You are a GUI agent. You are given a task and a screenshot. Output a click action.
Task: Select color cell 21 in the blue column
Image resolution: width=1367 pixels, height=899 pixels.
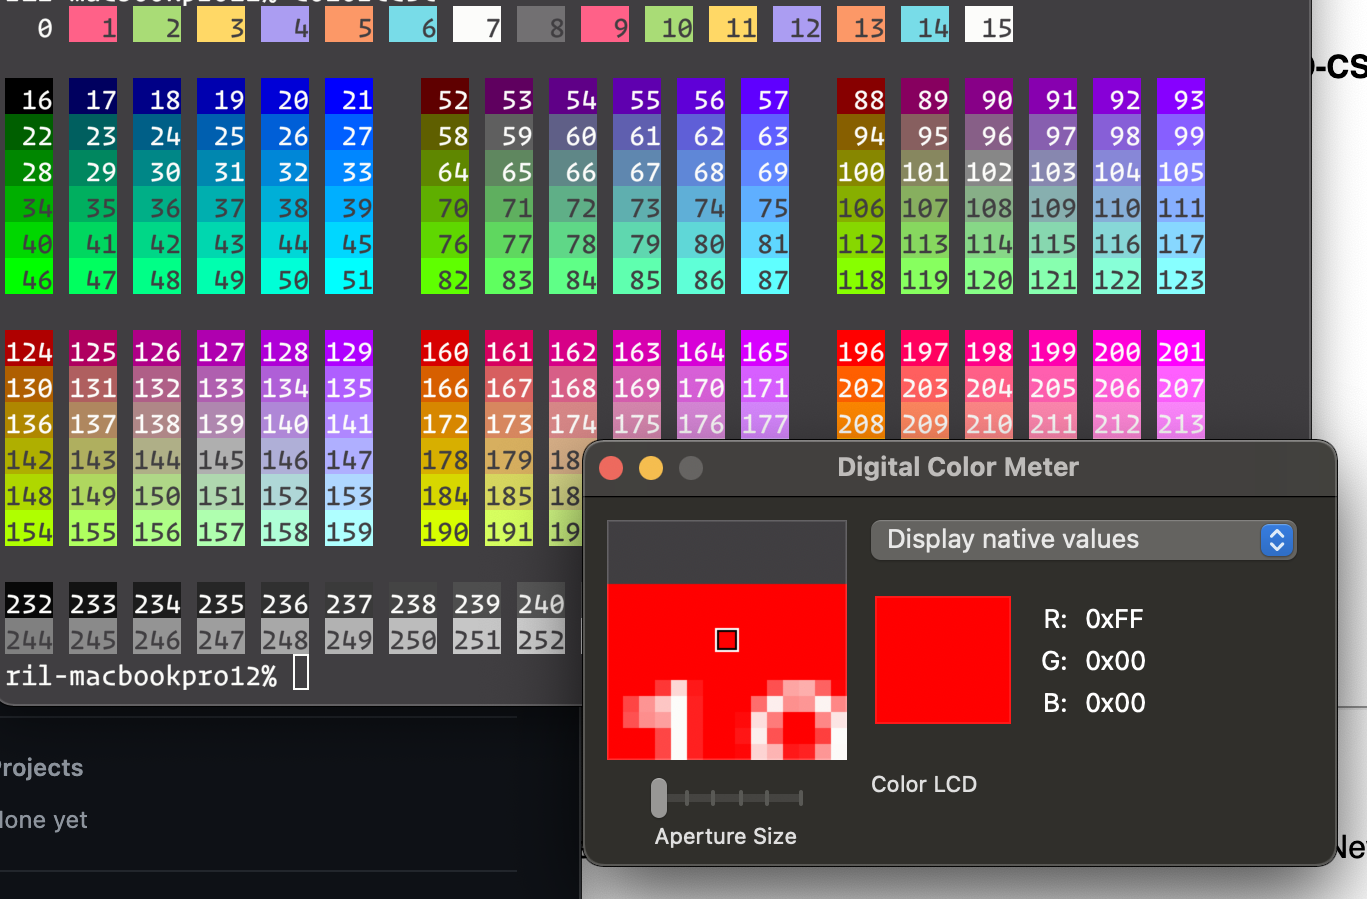(x=349, y=99)
